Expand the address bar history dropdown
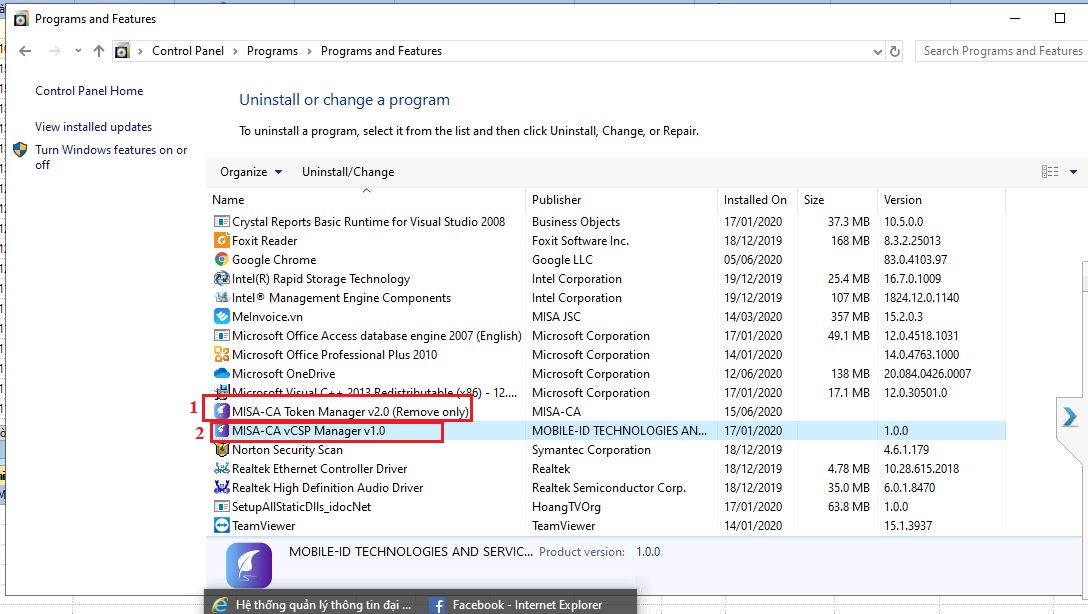1088x614 pixels. (x=877, y=51)
